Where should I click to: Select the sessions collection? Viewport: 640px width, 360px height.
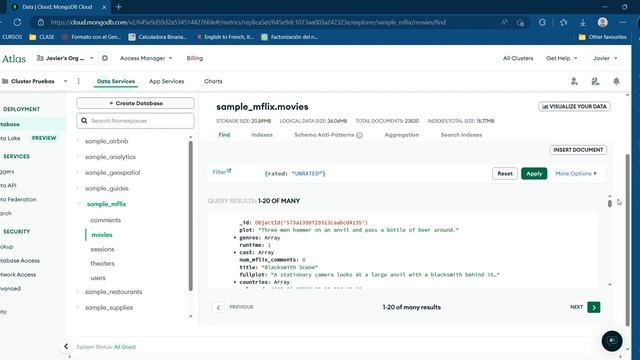click(x=102, y=249)
